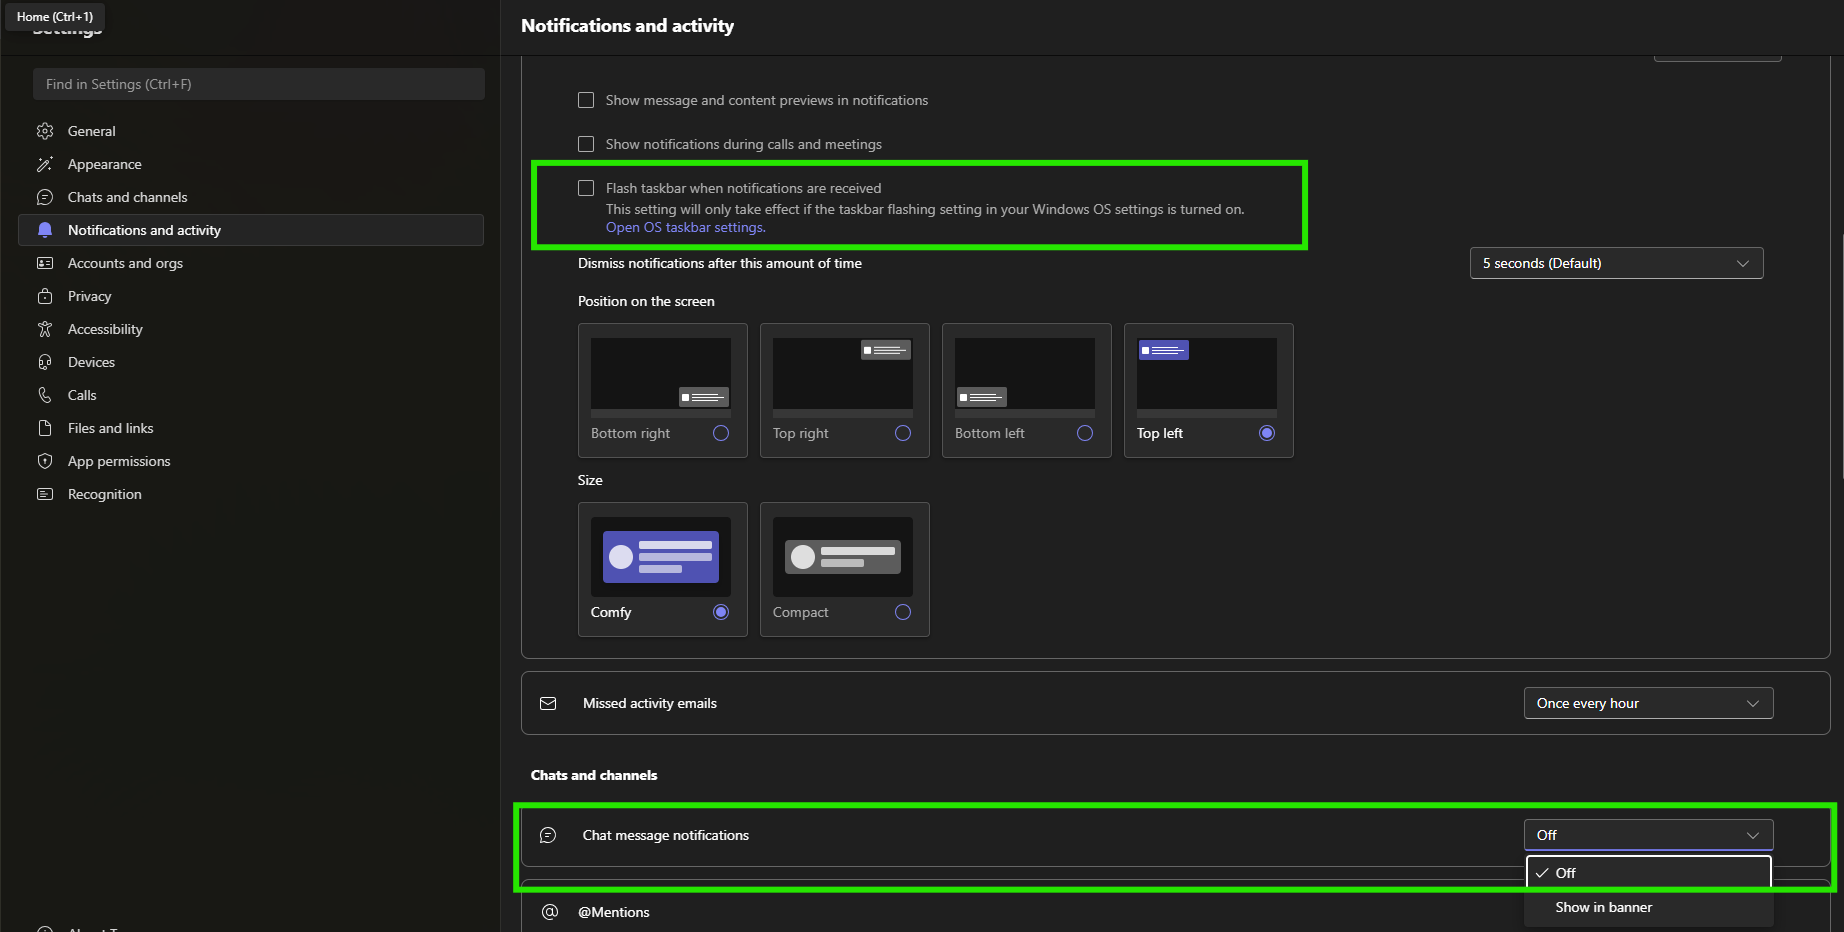
Task: Open the 5 seconds (Default) dismiss dropdown
Action: 1616,263
